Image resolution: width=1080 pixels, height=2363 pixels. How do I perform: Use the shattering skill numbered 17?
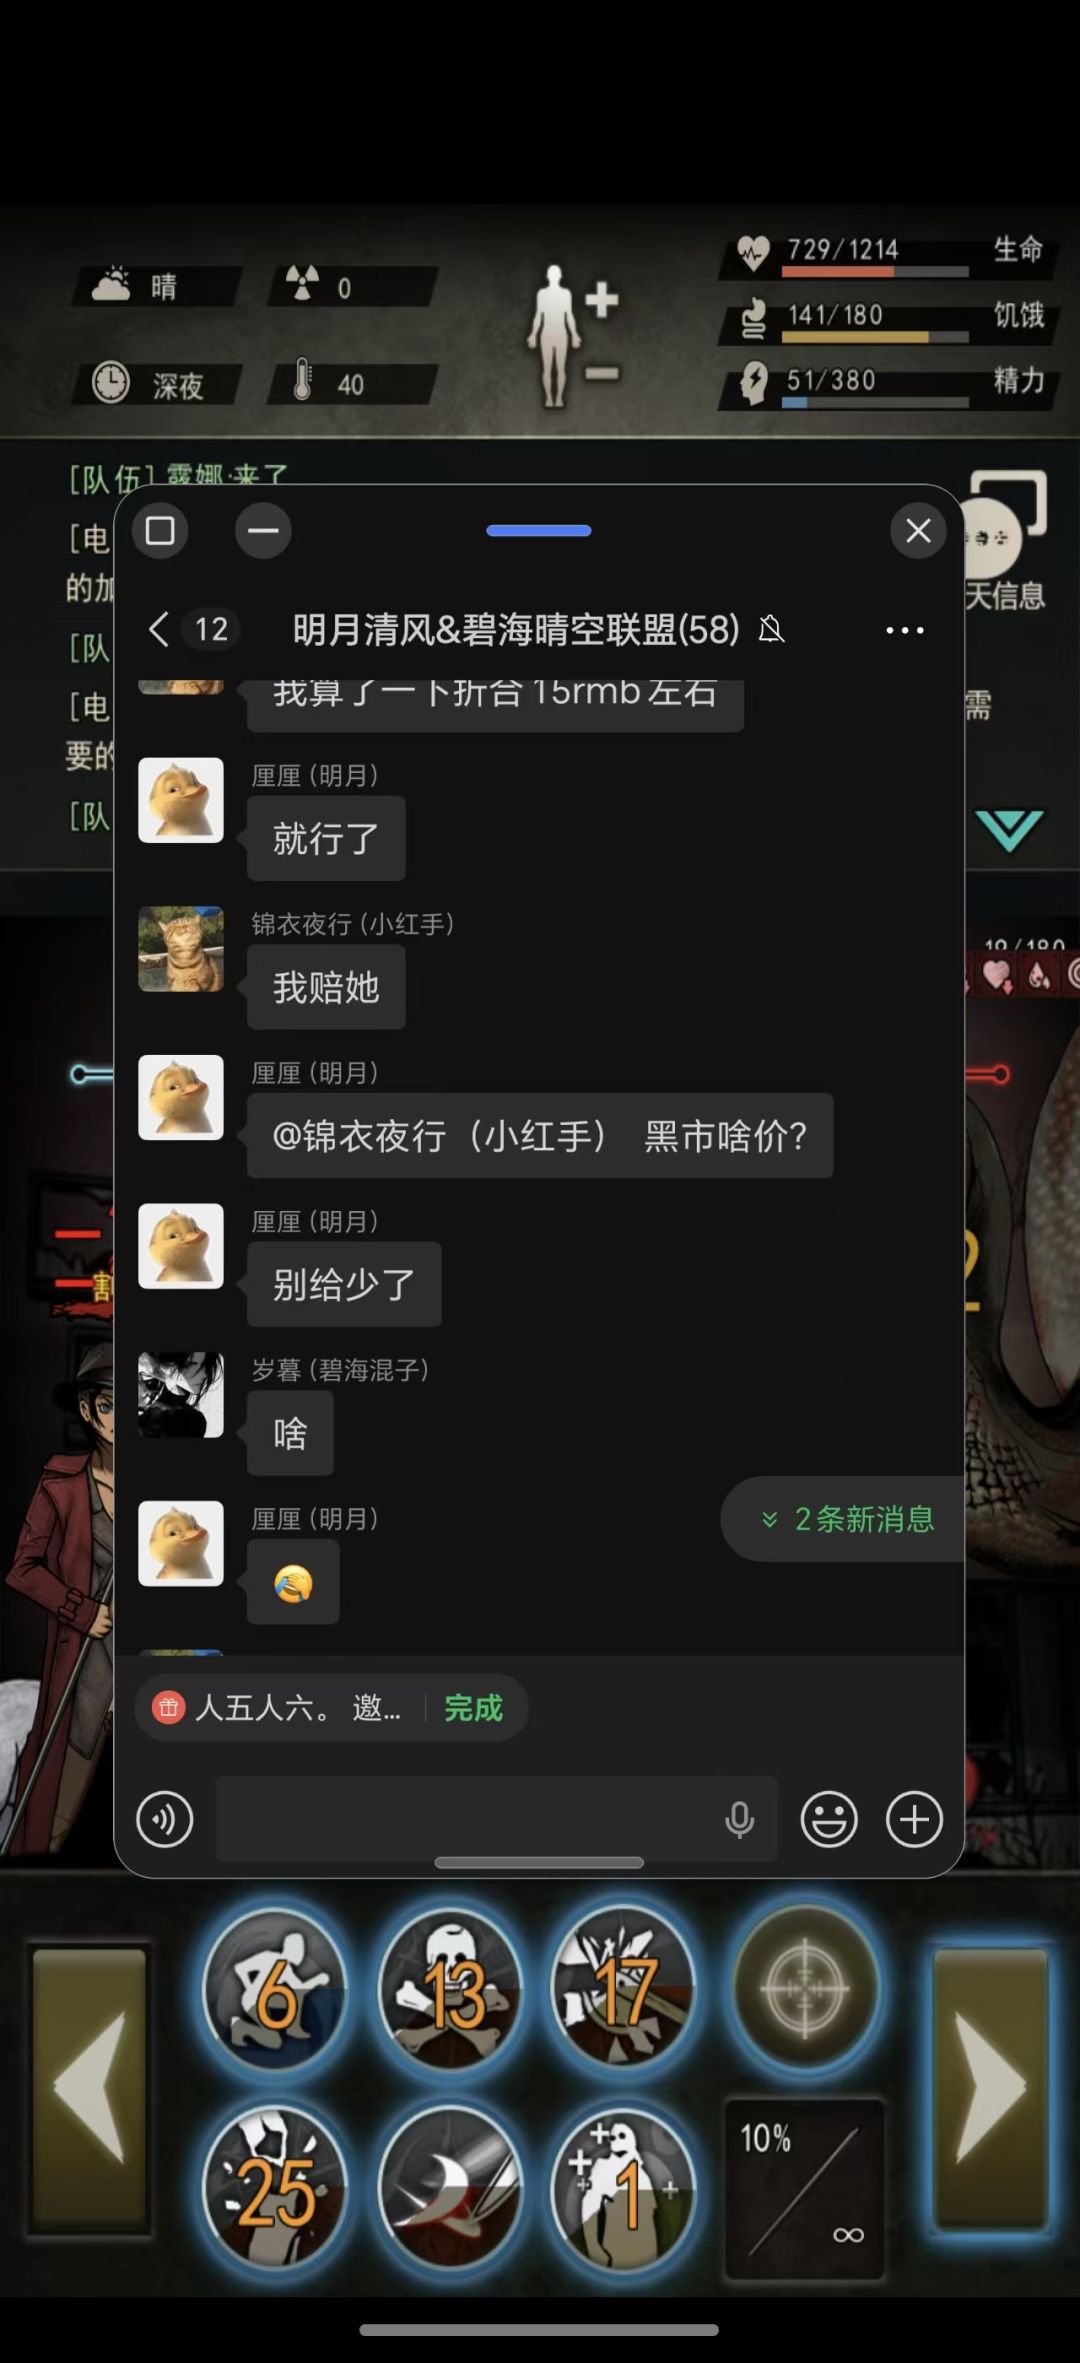tap(622, 1990)
